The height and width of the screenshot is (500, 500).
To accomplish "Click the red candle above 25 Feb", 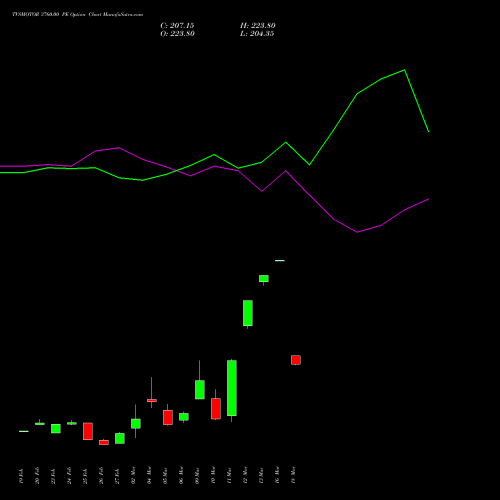I will pyautogui.click(x=88, y=431).
